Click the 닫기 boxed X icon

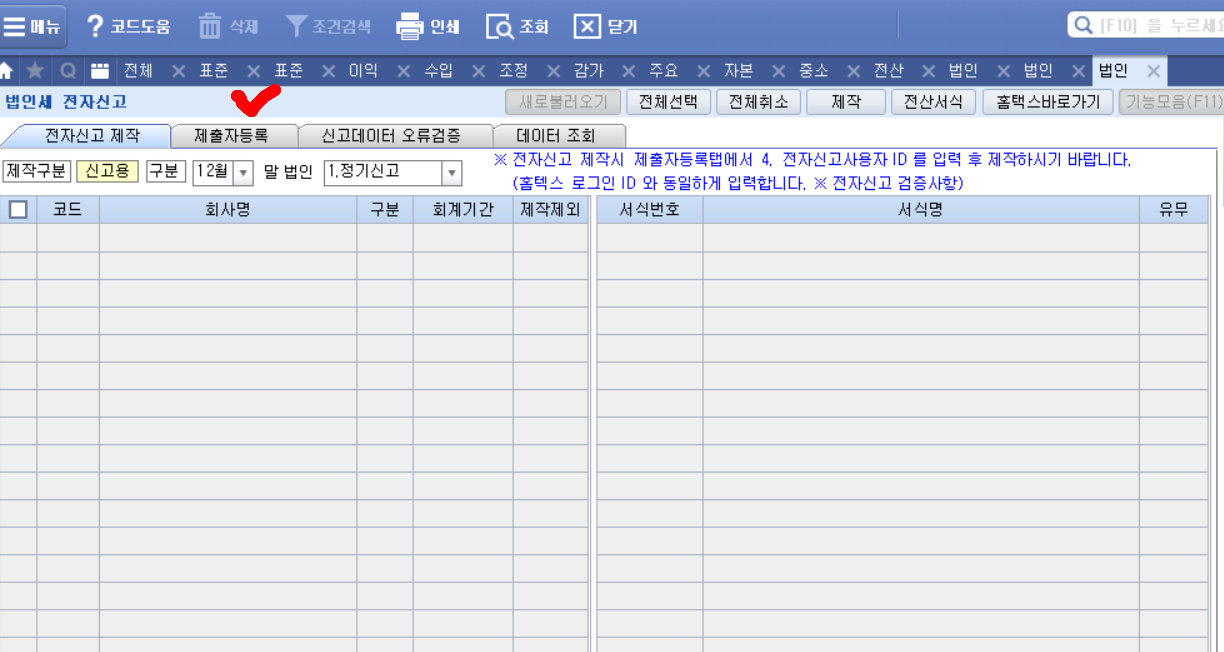pos(588,27)
